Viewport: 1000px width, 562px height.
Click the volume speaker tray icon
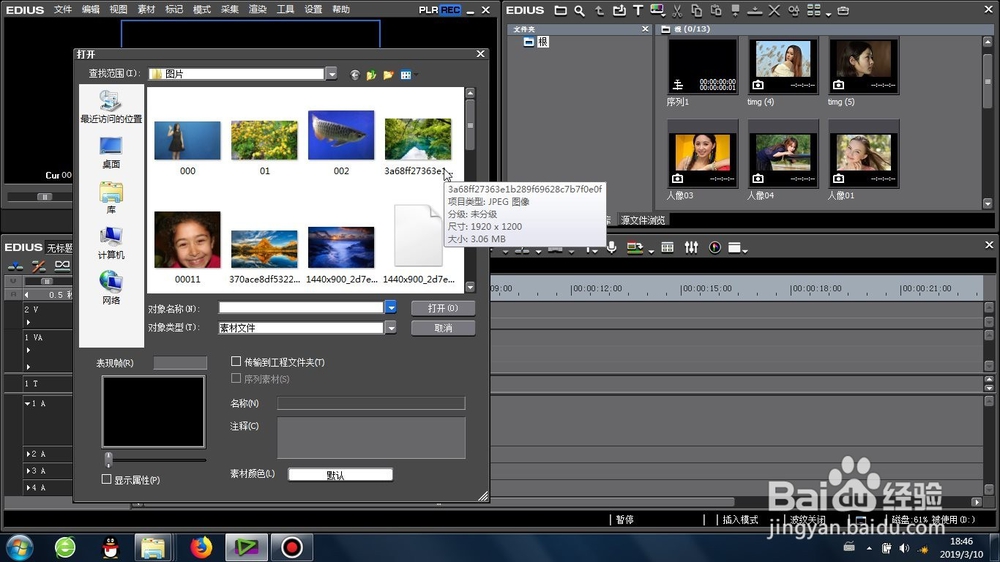904,548
